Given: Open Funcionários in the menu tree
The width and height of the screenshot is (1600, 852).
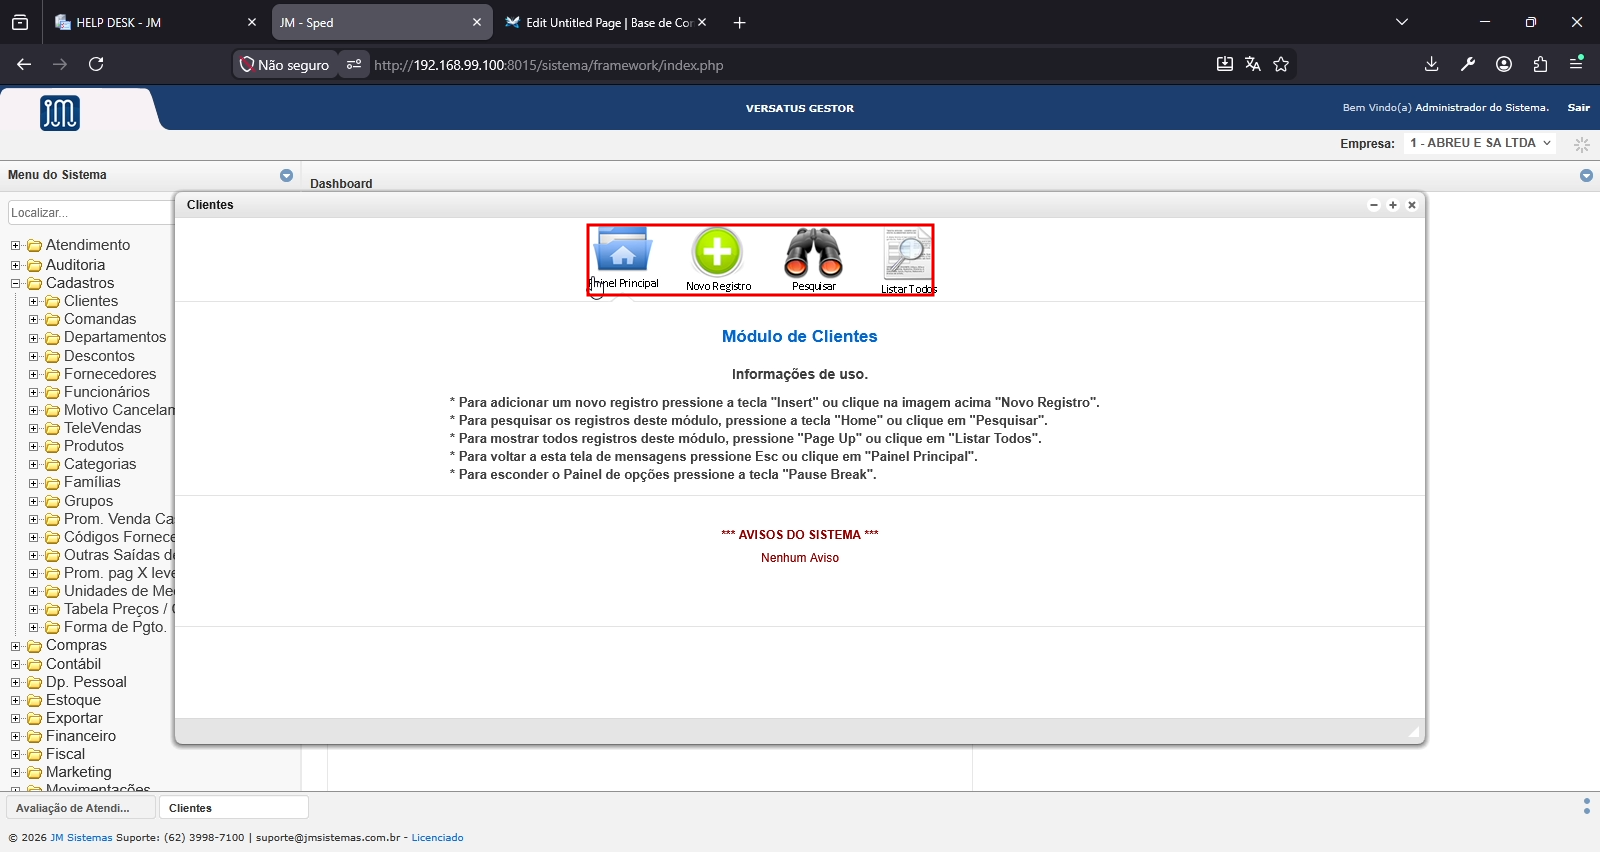Looking at the screenshot, I should coord(107,392).
